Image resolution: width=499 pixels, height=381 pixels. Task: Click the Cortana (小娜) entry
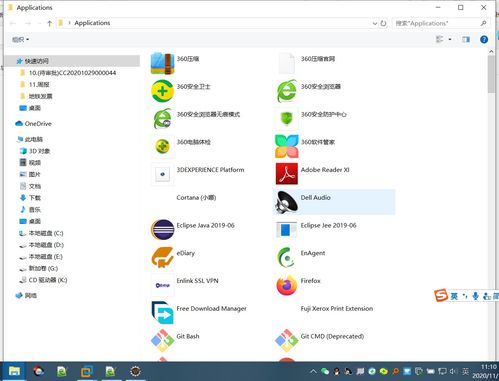tap(196, 198)
